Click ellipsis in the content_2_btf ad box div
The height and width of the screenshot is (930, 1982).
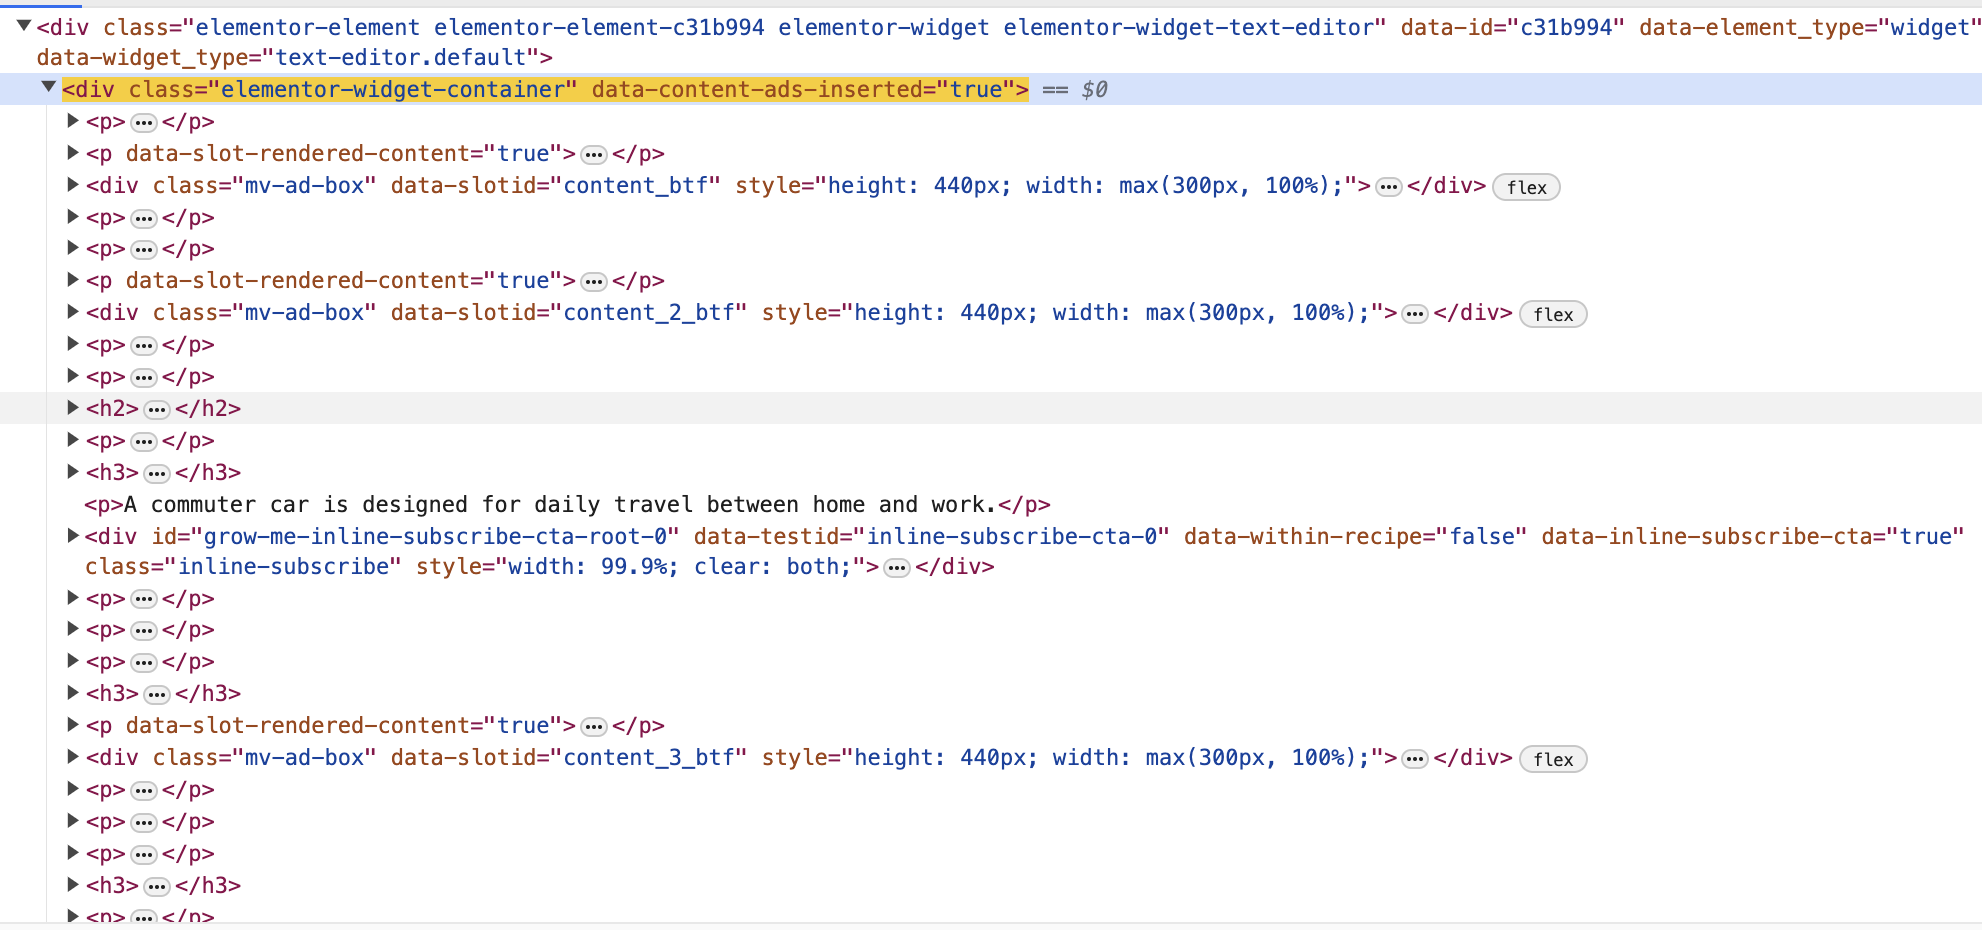pos(1414,314)
